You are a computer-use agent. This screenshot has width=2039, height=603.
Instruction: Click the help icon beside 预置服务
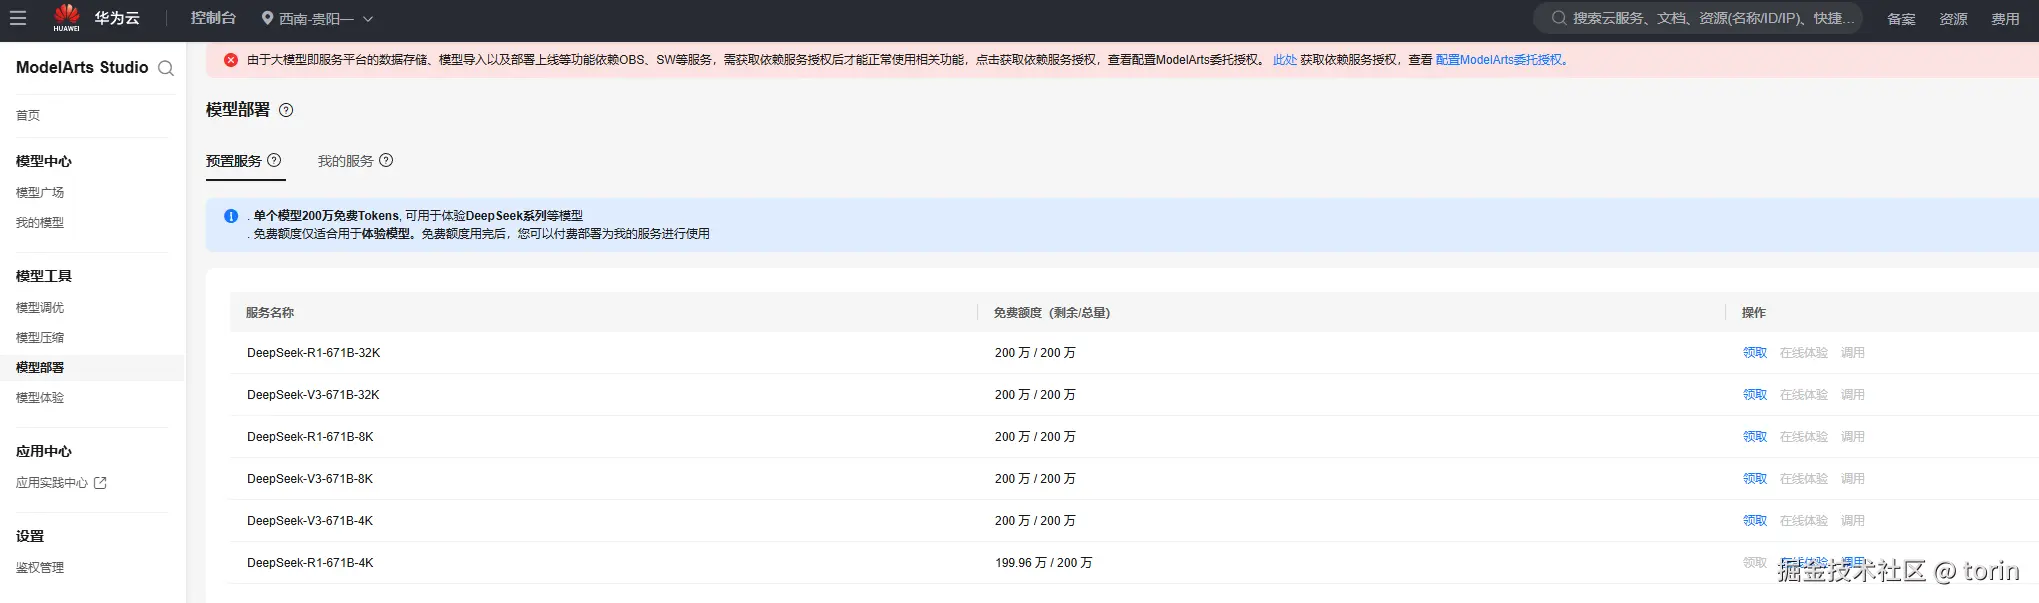[274, 160]
